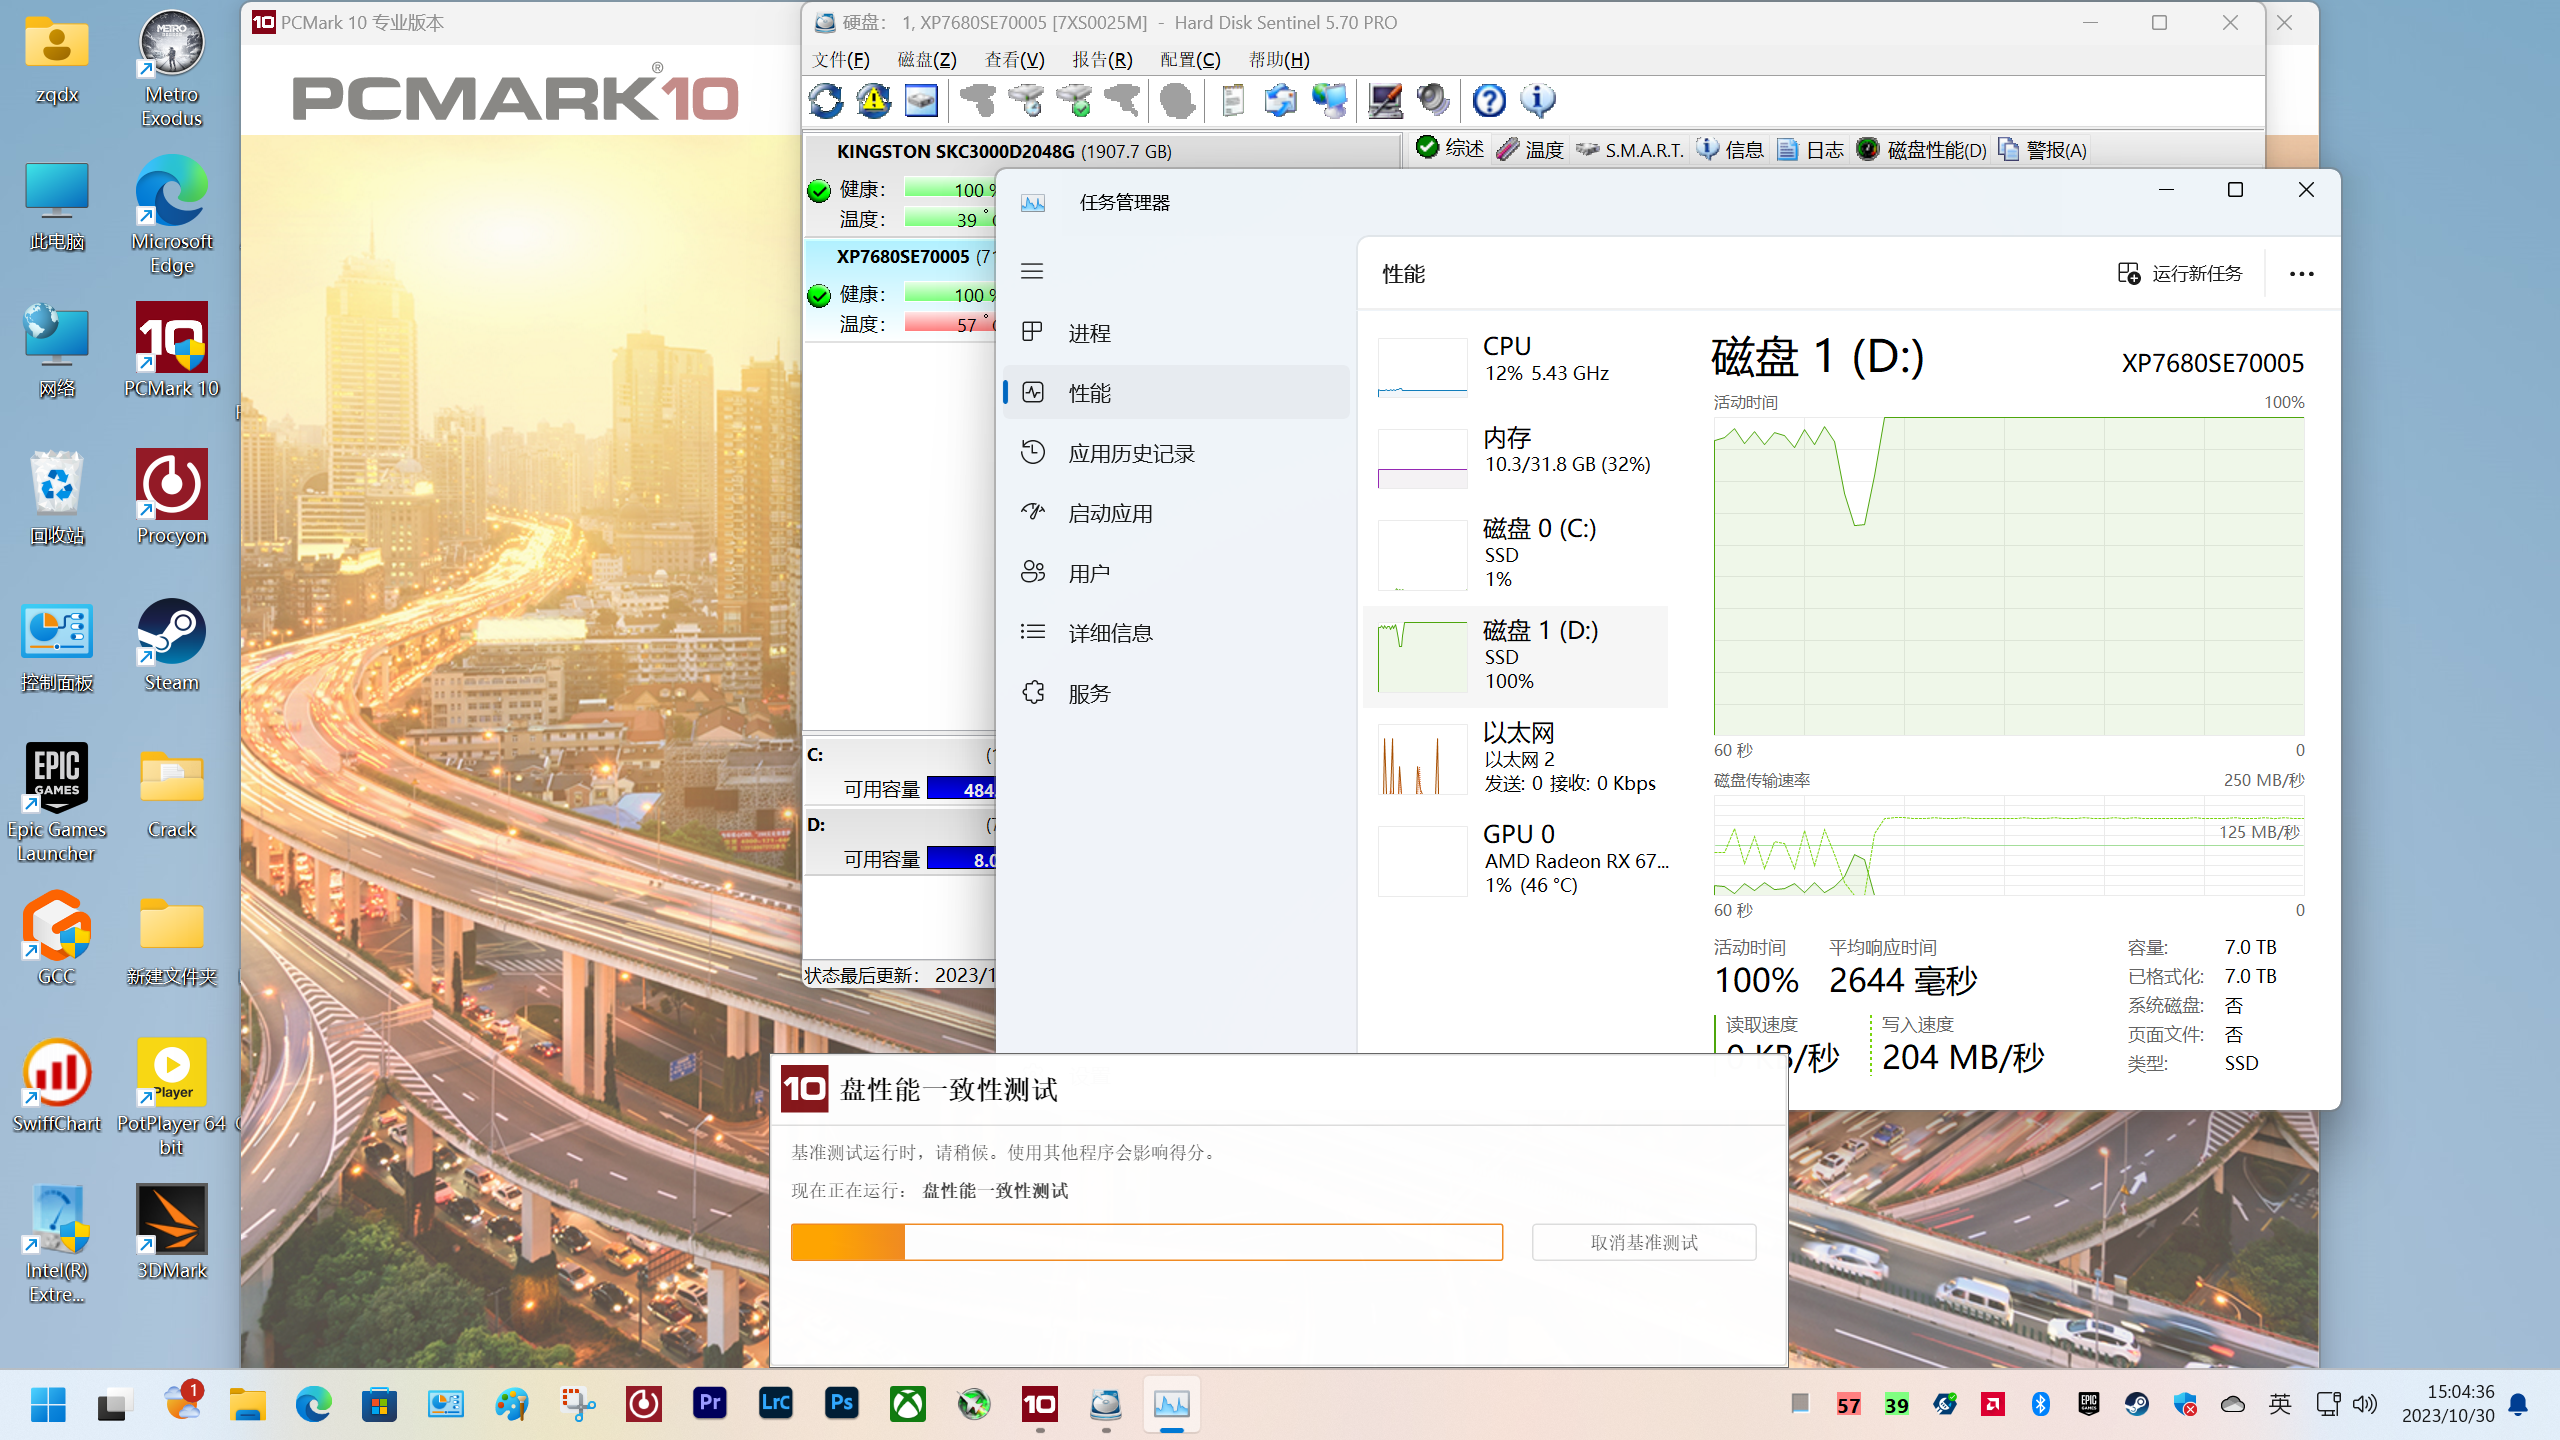Image resolution: width=2560 pixels, height=1440 pixels.
Task: Open the 报告(R) menu
Action: click(x=1103, y=60)
